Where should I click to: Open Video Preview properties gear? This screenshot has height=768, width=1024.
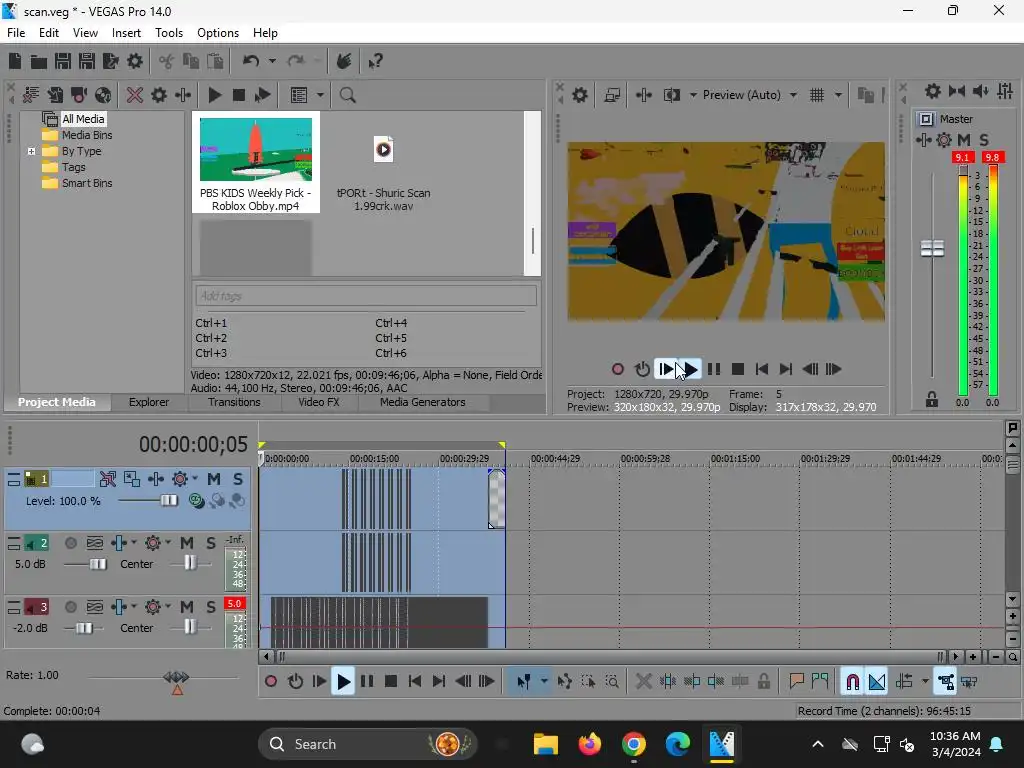click(579, 95)
